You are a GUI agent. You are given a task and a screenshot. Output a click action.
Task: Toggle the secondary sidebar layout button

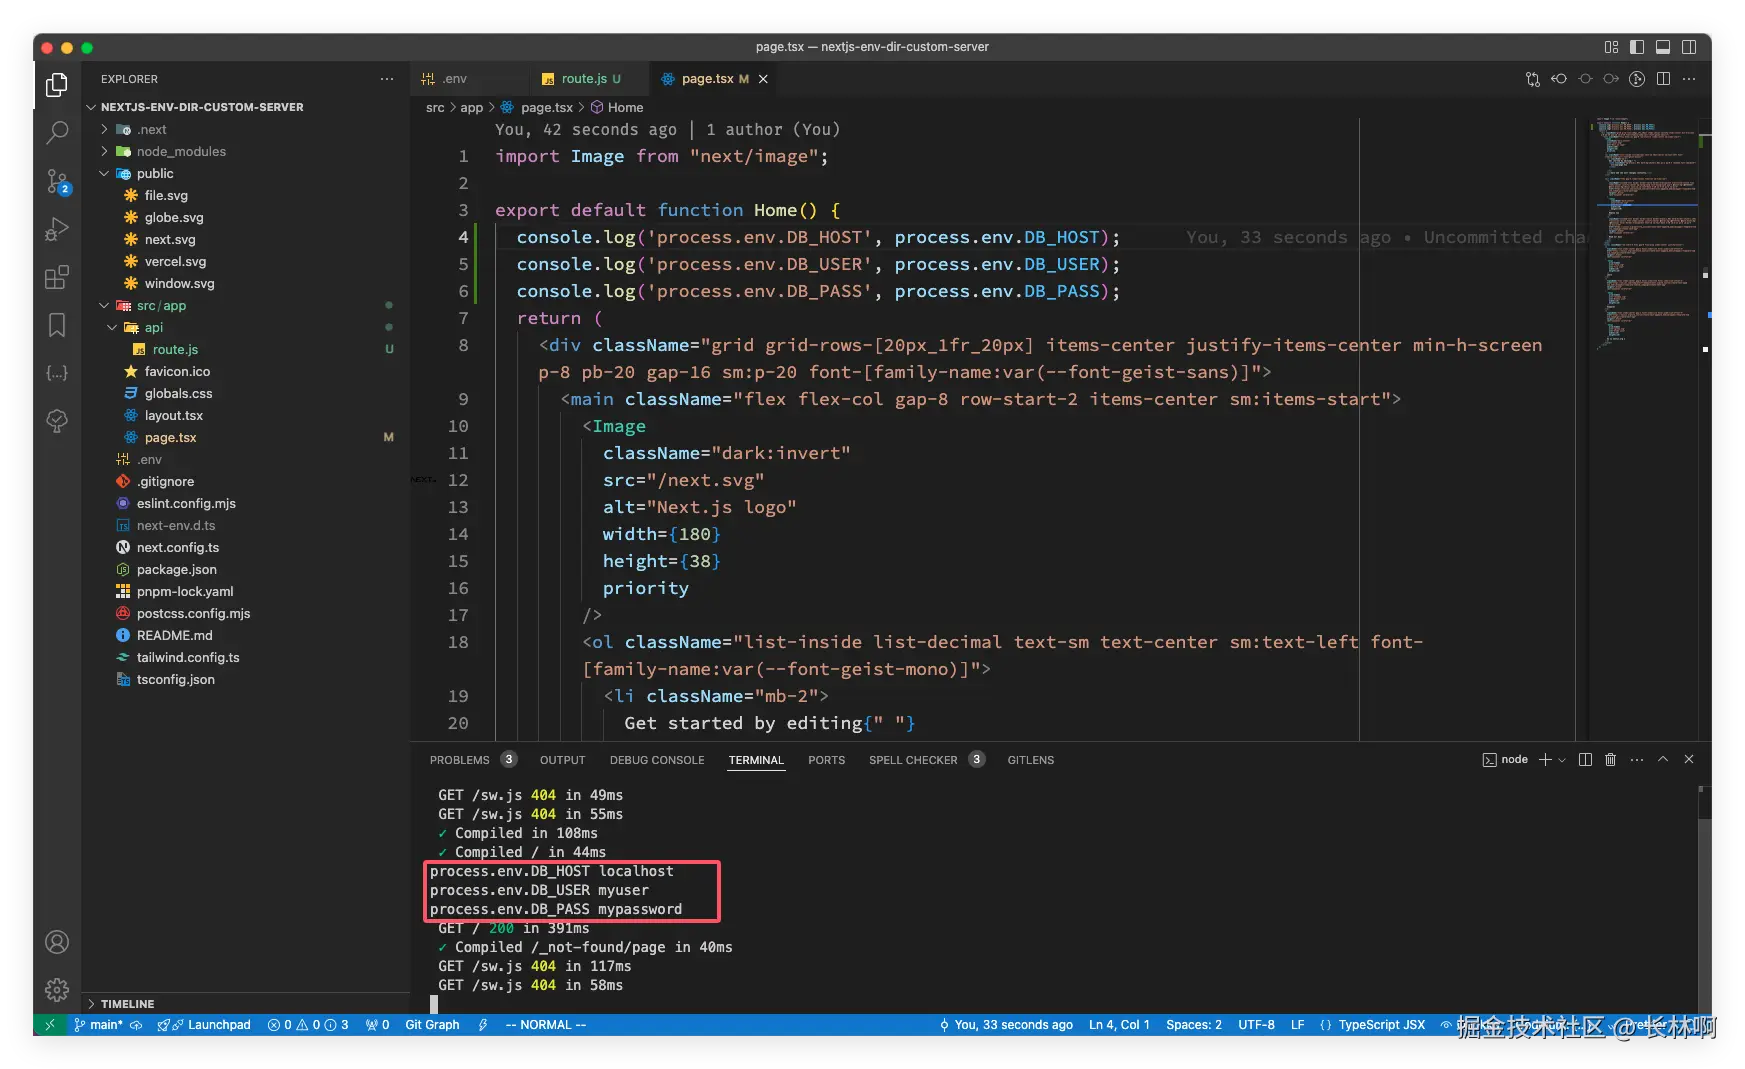click(x=1689, y=47)
